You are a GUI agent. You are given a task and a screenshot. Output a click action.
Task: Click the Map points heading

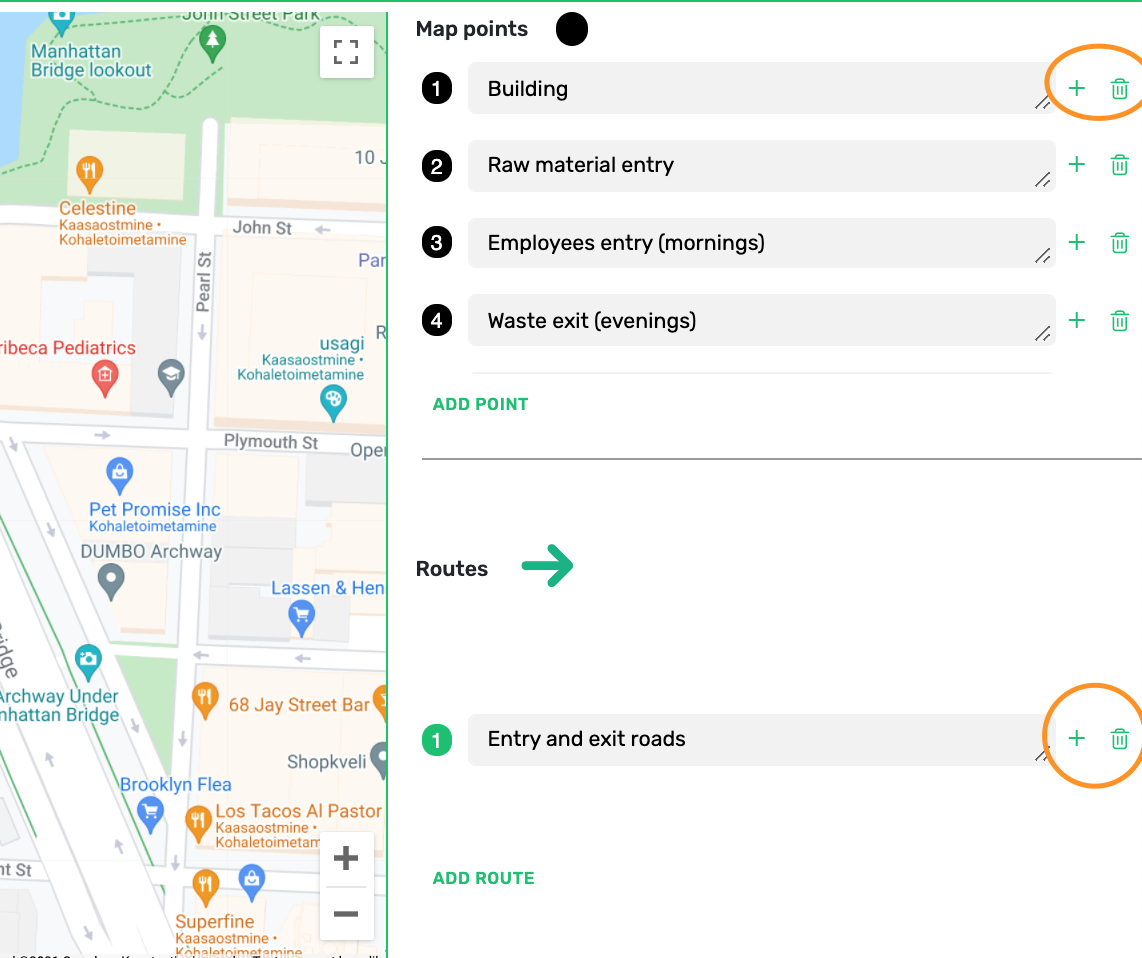[x=472, y=29]
